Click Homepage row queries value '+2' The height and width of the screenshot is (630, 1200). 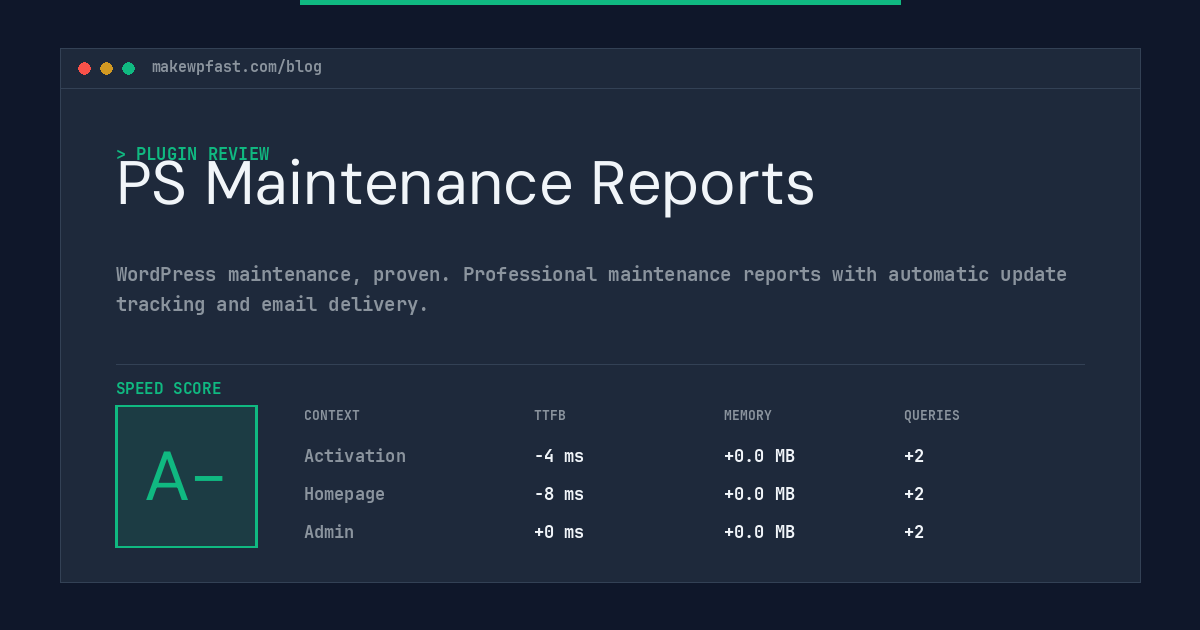coord(914,494)
